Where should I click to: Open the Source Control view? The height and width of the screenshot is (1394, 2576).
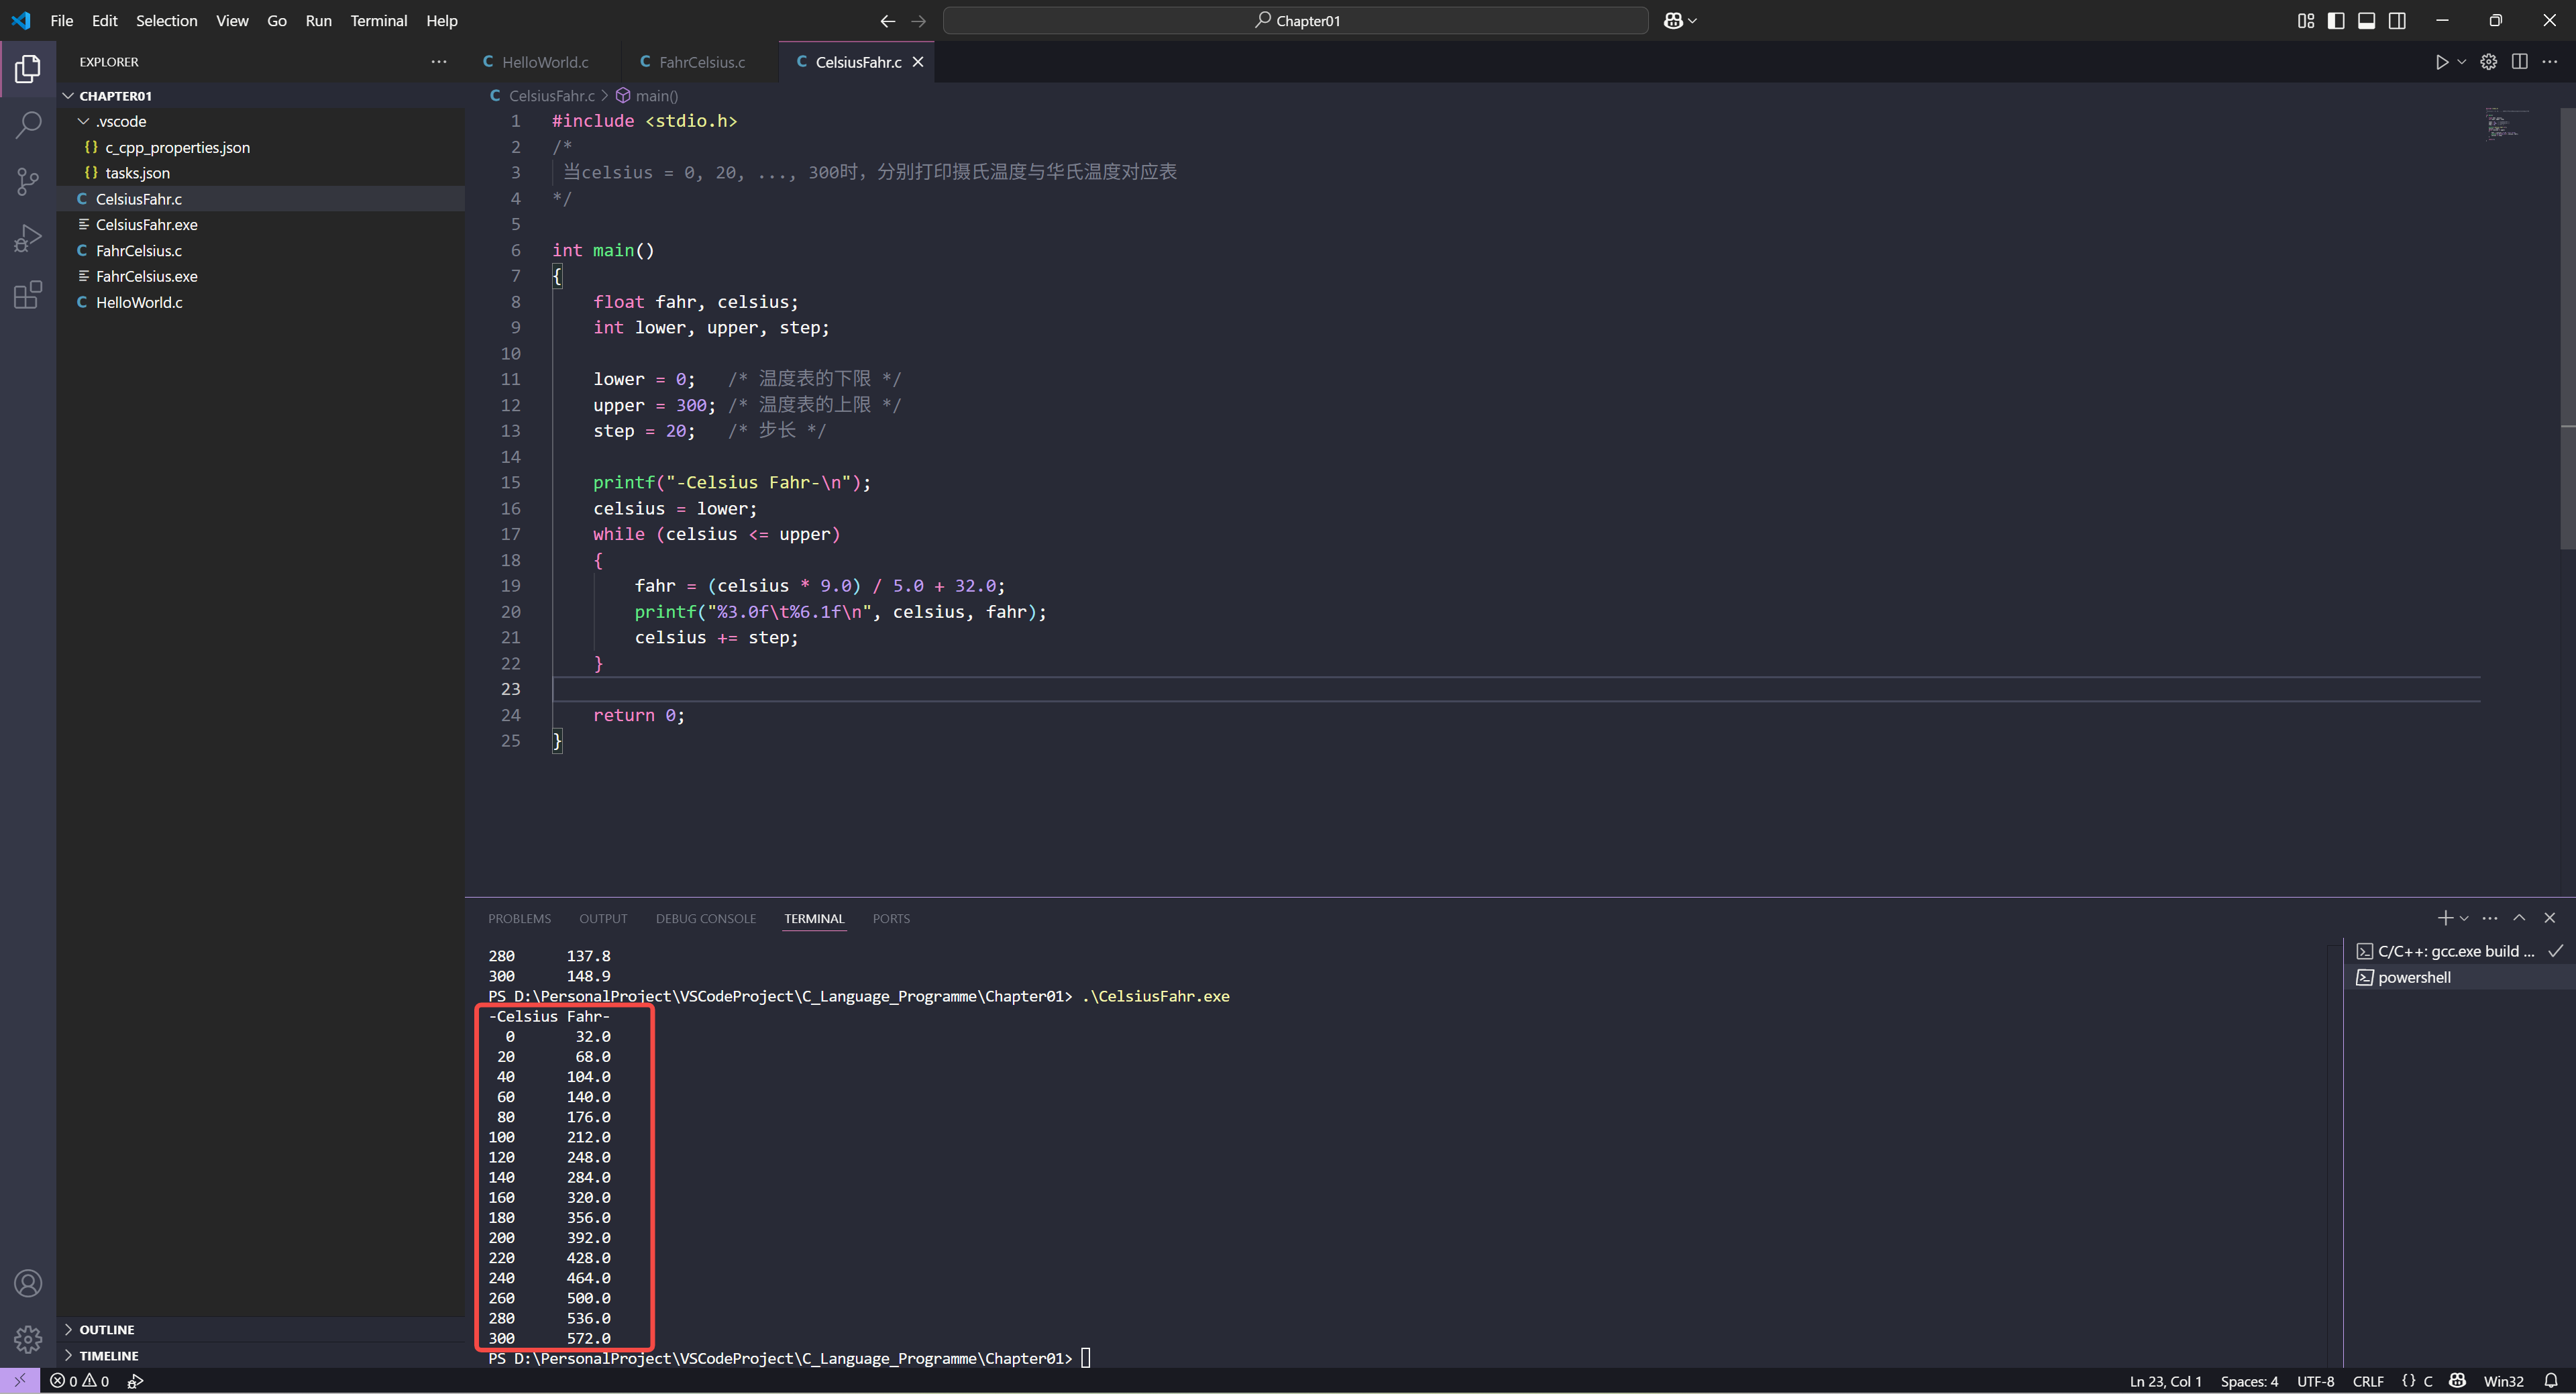tap(28, 181)
